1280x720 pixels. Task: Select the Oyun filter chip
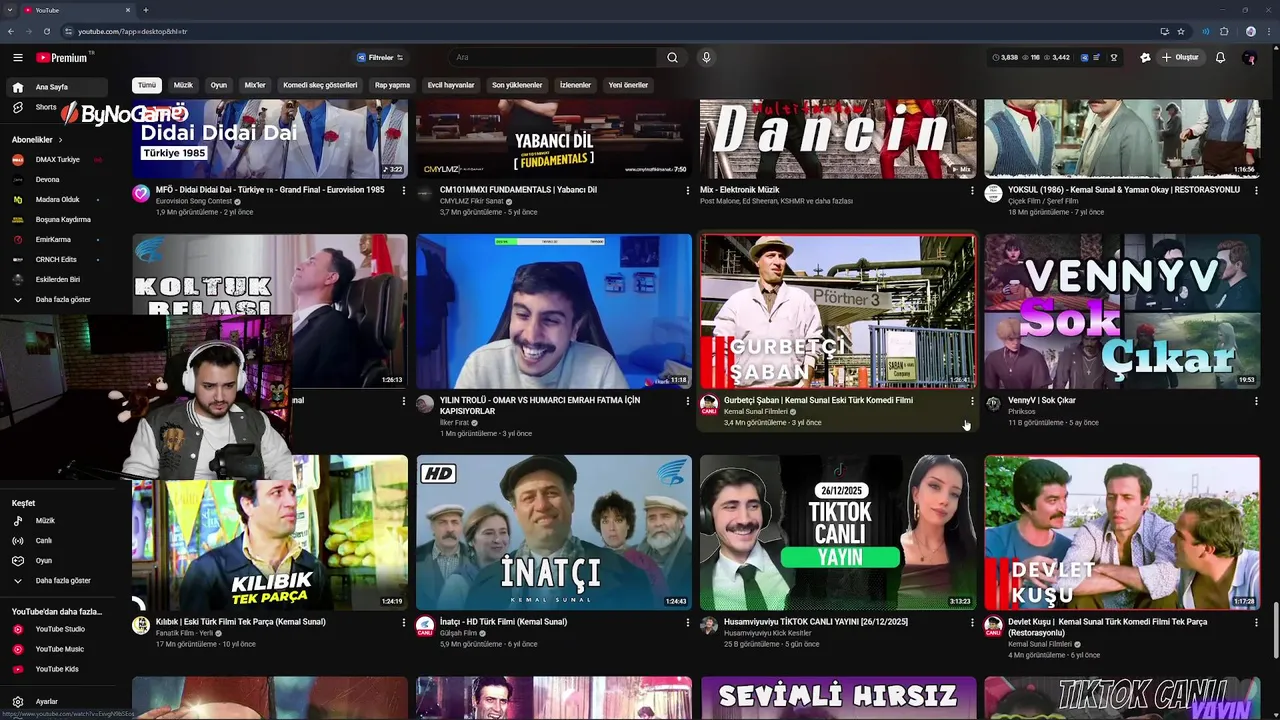point(219,85)
